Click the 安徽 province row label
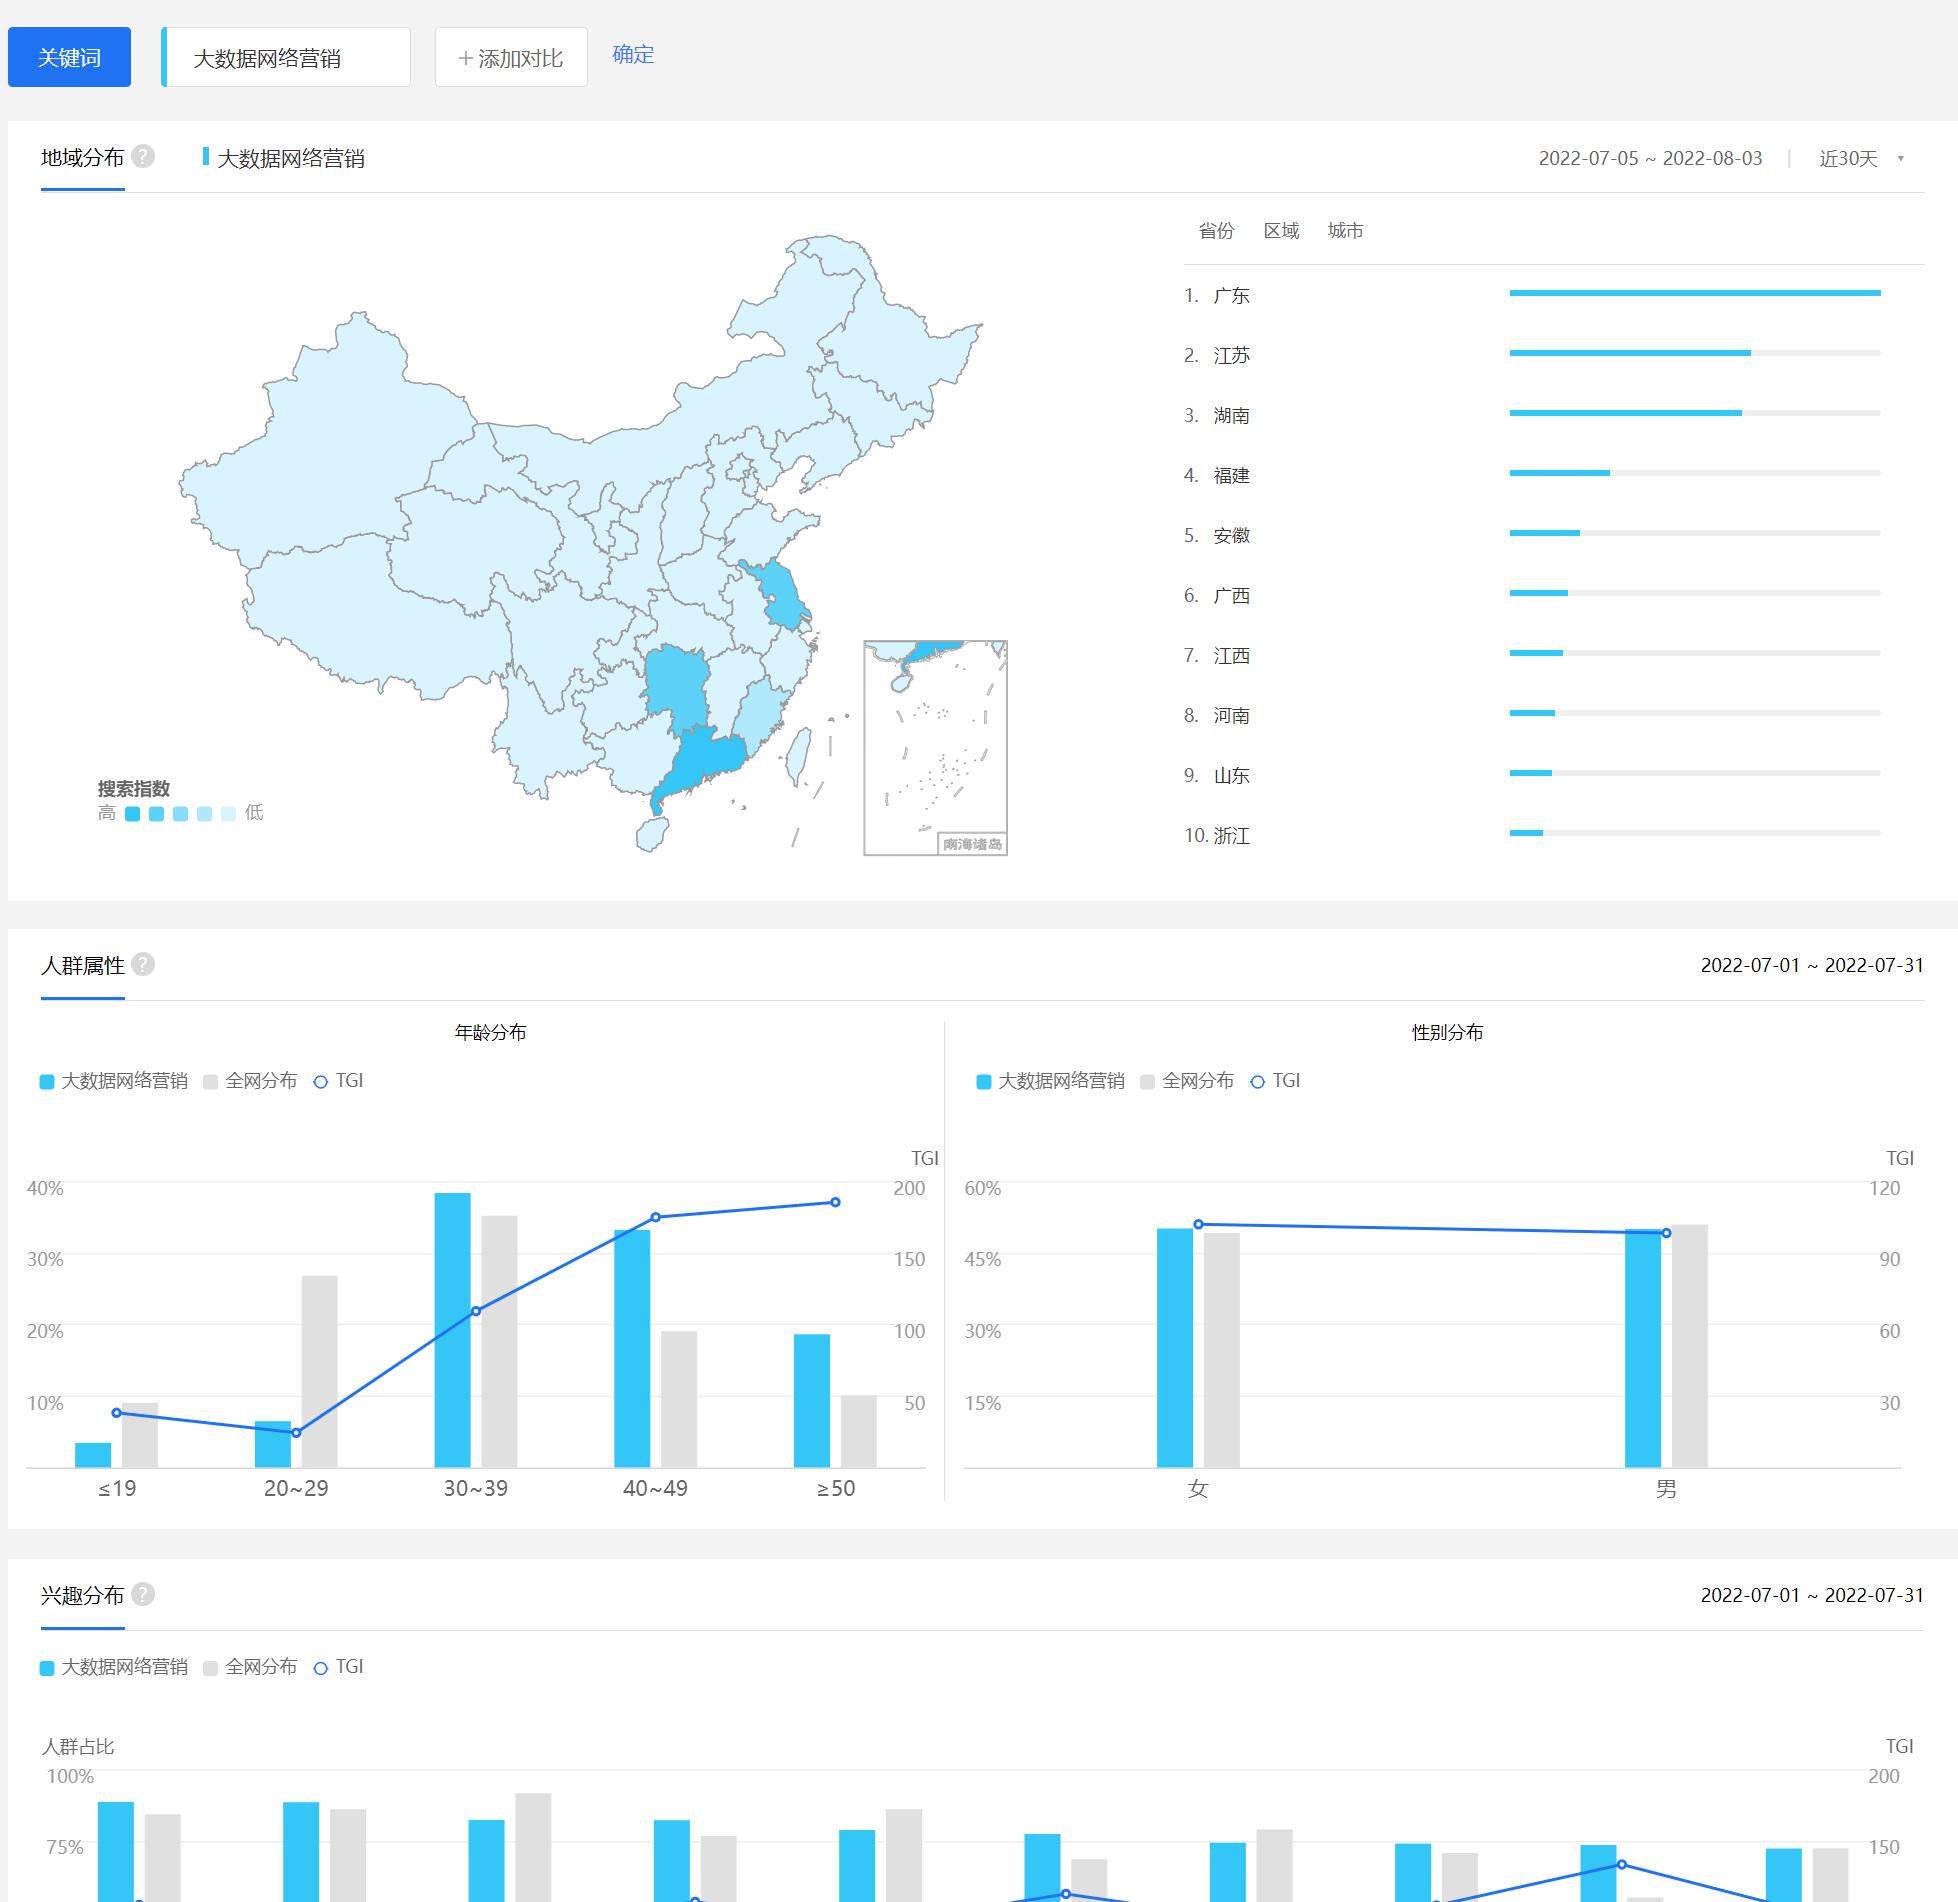The image size is (1958, 1902). coord(1231,536)
